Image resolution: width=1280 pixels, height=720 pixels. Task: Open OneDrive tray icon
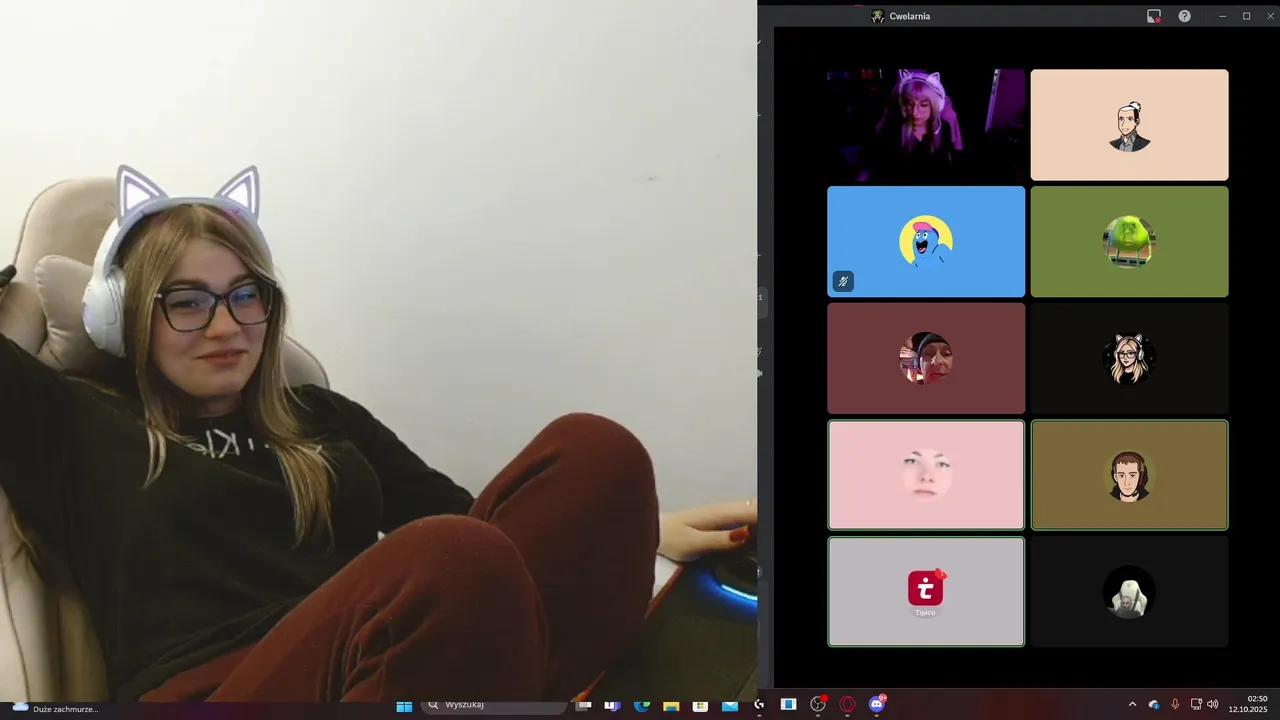1154,704
